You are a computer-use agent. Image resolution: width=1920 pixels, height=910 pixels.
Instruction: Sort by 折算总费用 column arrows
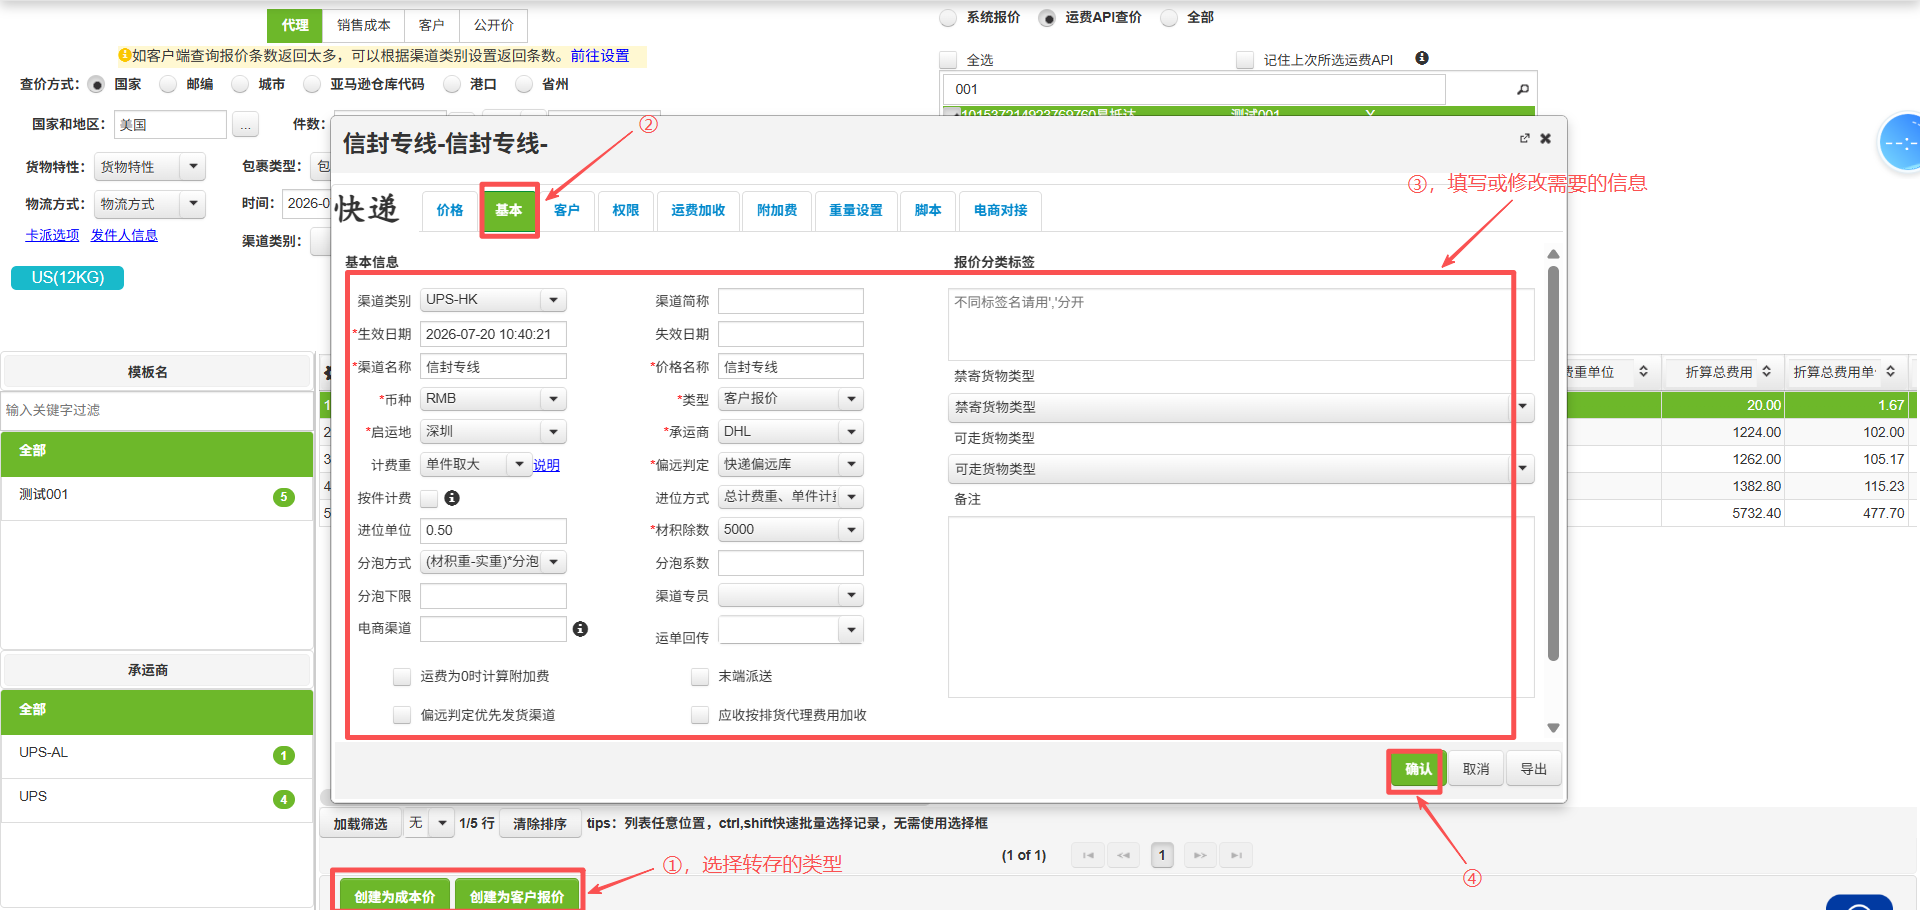click(x=1767, y=371)
